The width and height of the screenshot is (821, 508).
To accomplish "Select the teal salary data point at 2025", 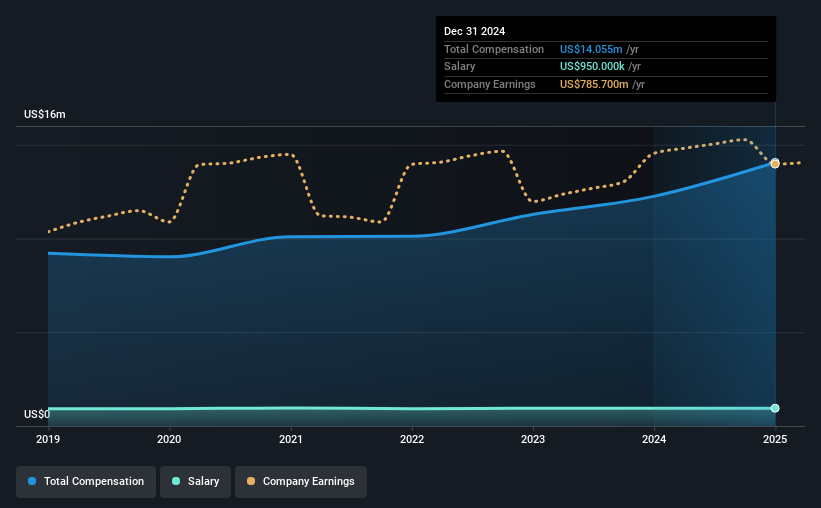I will pyautogui.click(x=775, y=408).
